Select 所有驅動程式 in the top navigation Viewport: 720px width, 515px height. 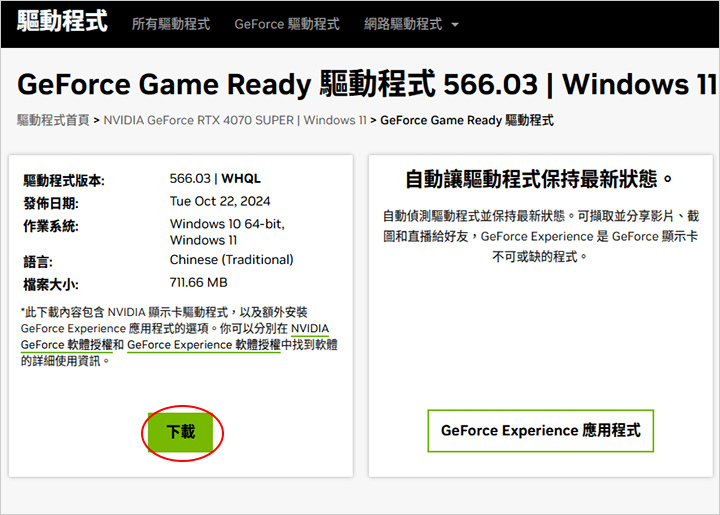(x=171, y=24)
